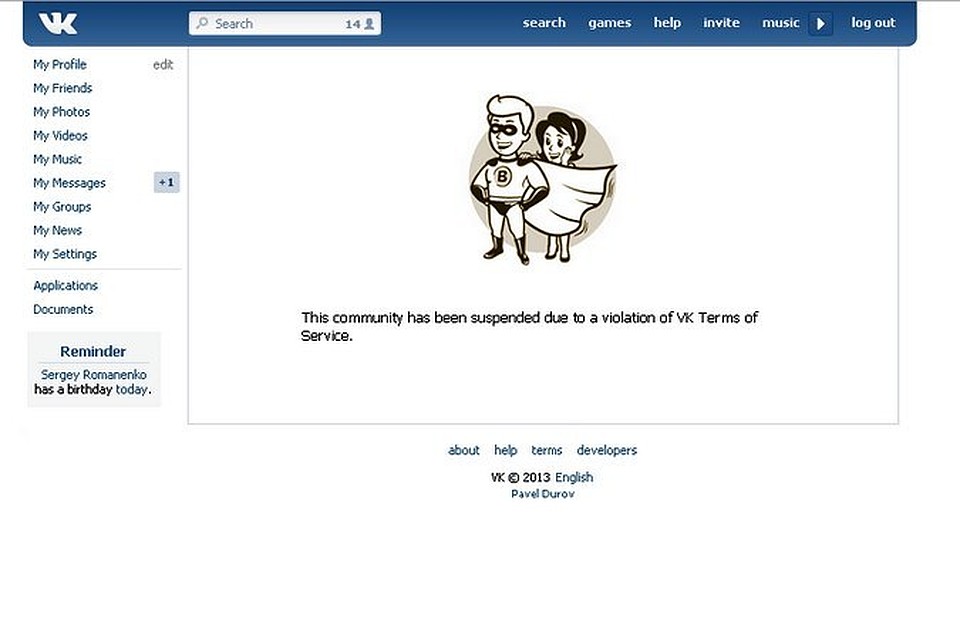Viewport: 960px width, 632px height.
Task: Open the games header menu item
Action: point(609,23)
